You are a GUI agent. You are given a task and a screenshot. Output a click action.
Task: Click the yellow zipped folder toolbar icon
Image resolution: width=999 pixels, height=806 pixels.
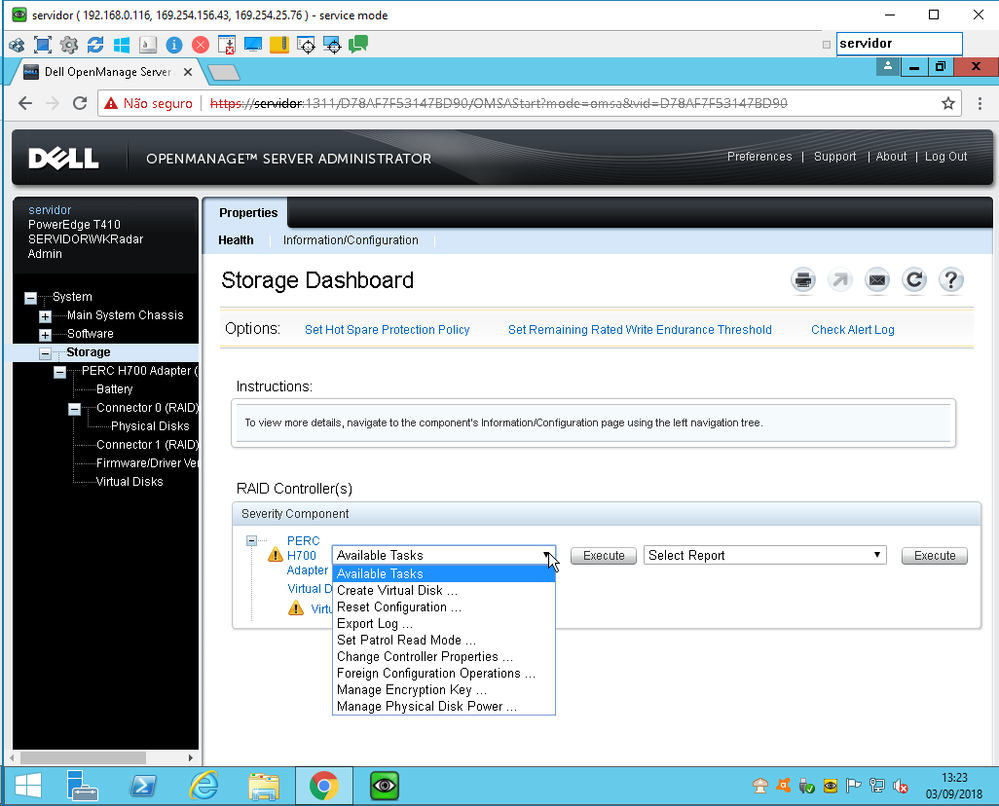279,45
